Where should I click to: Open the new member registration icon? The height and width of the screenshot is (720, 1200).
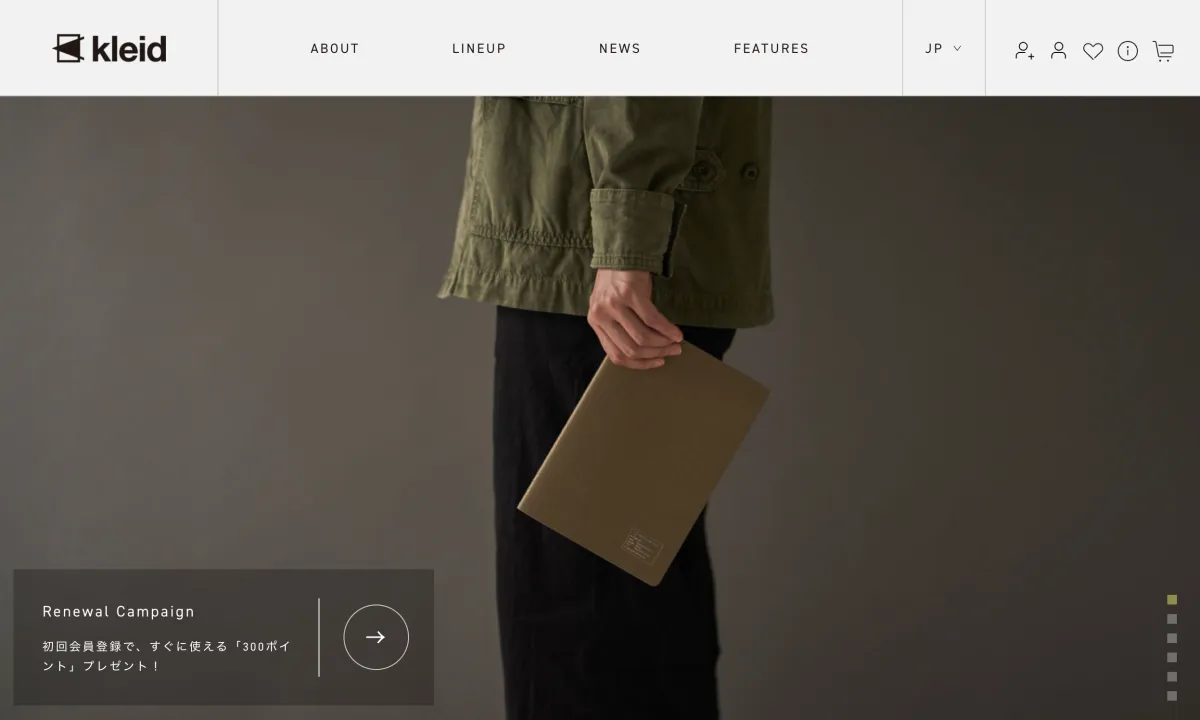click(1024, 50)
